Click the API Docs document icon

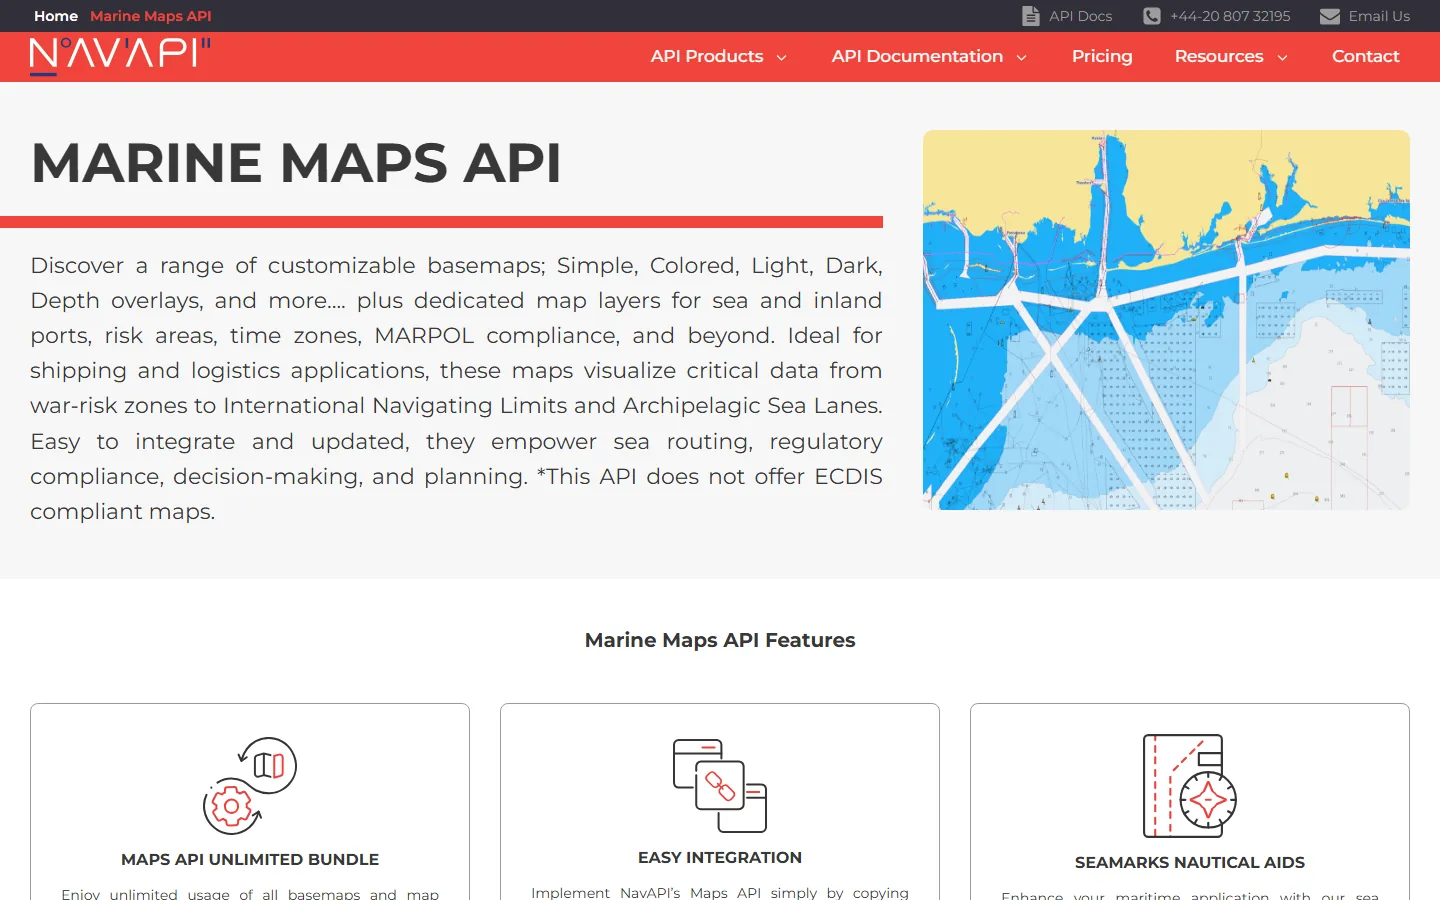1030,16
